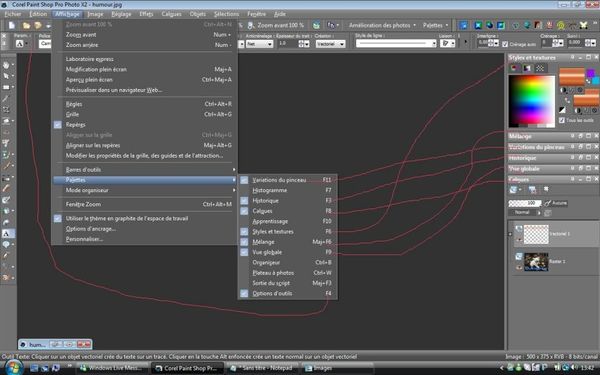Screen dimensions: 600x375
Task: Choose Histogramme in Palettes submenu
Action: click(288, 190)
